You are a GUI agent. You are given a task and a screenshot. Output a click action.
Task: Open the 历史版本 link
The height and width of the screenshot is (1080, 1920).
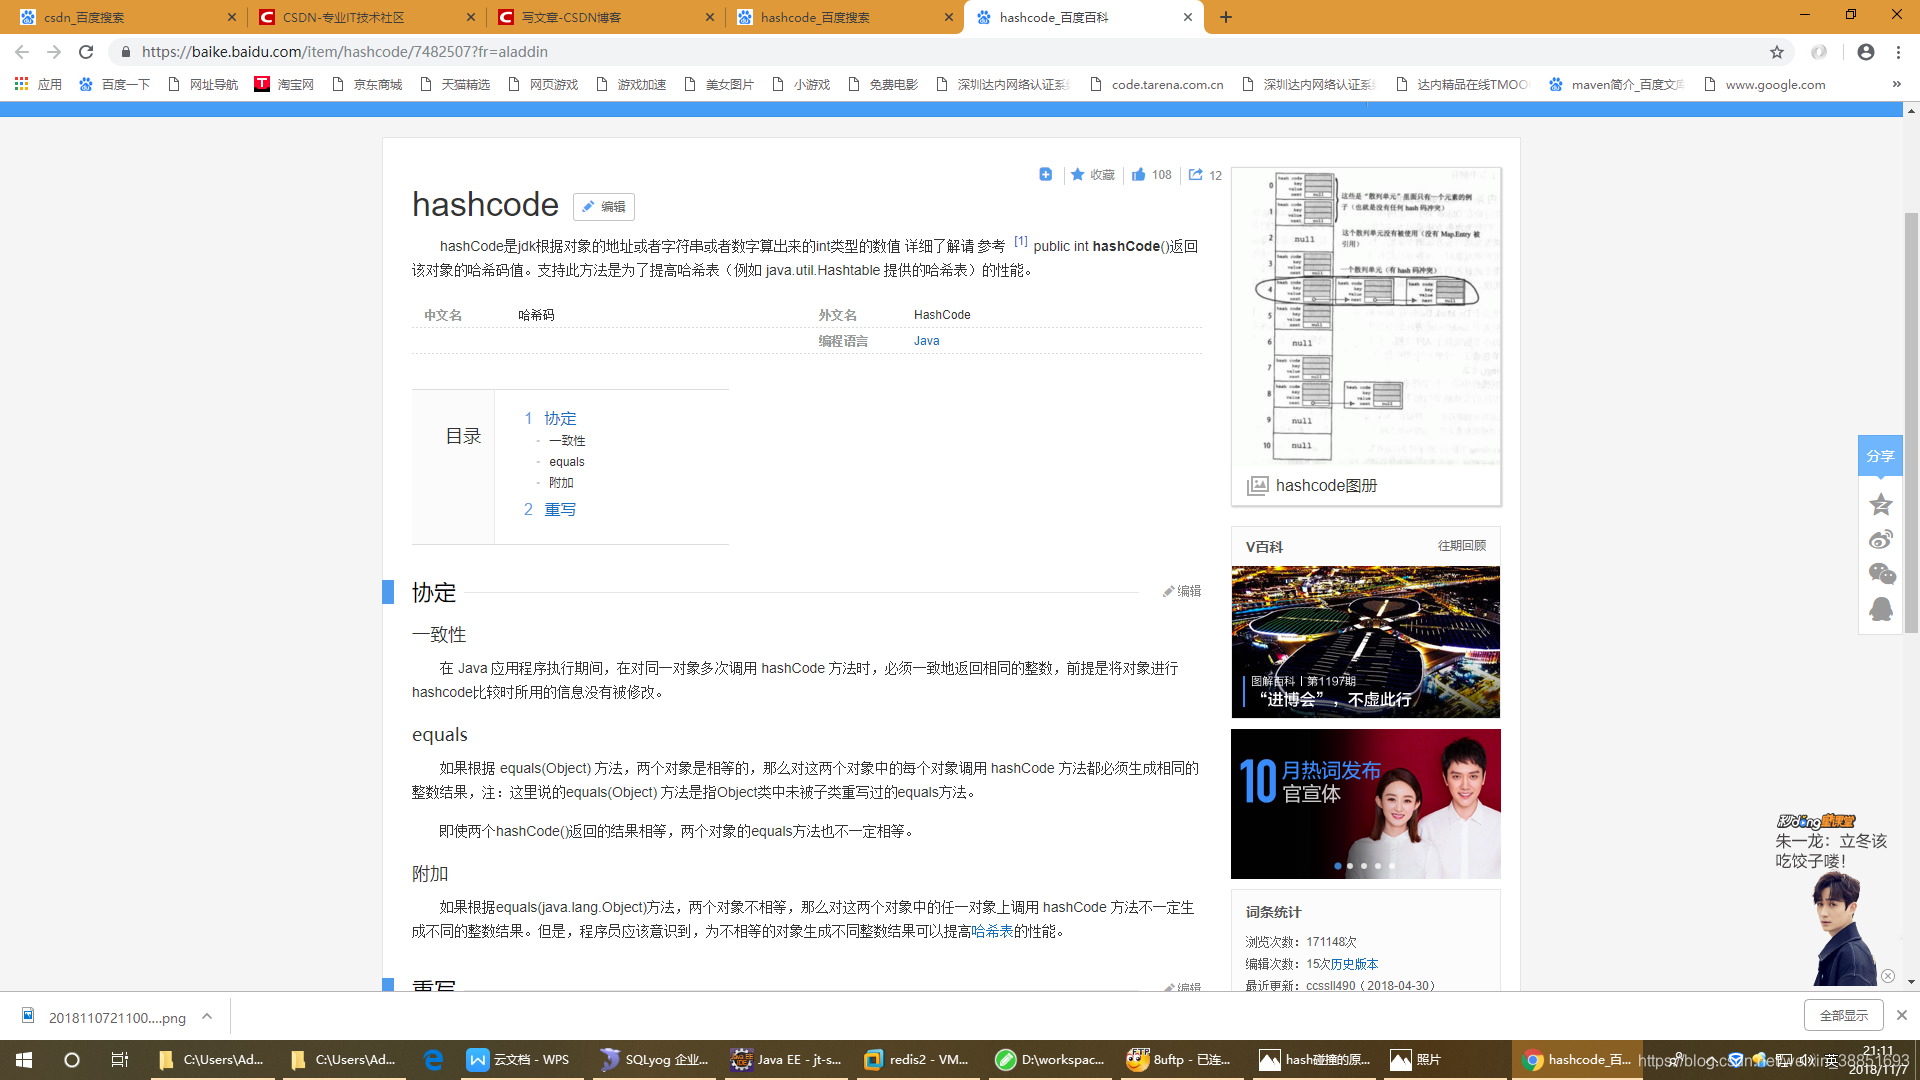1354,964
